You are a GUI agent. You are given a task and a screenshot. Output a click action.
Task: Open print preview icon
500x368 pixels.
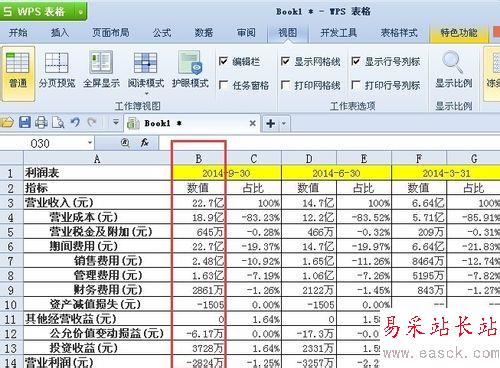[58, 123]
